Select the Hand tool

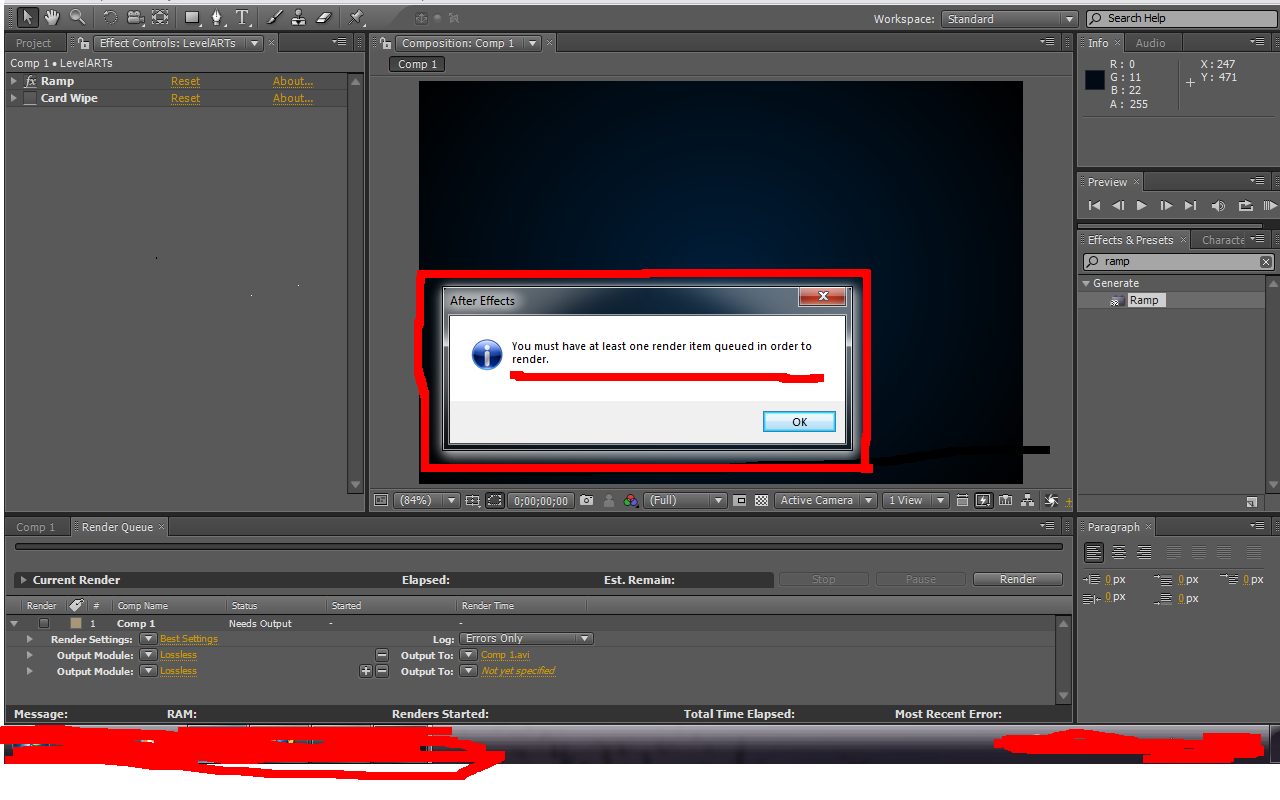click(52, 17)
